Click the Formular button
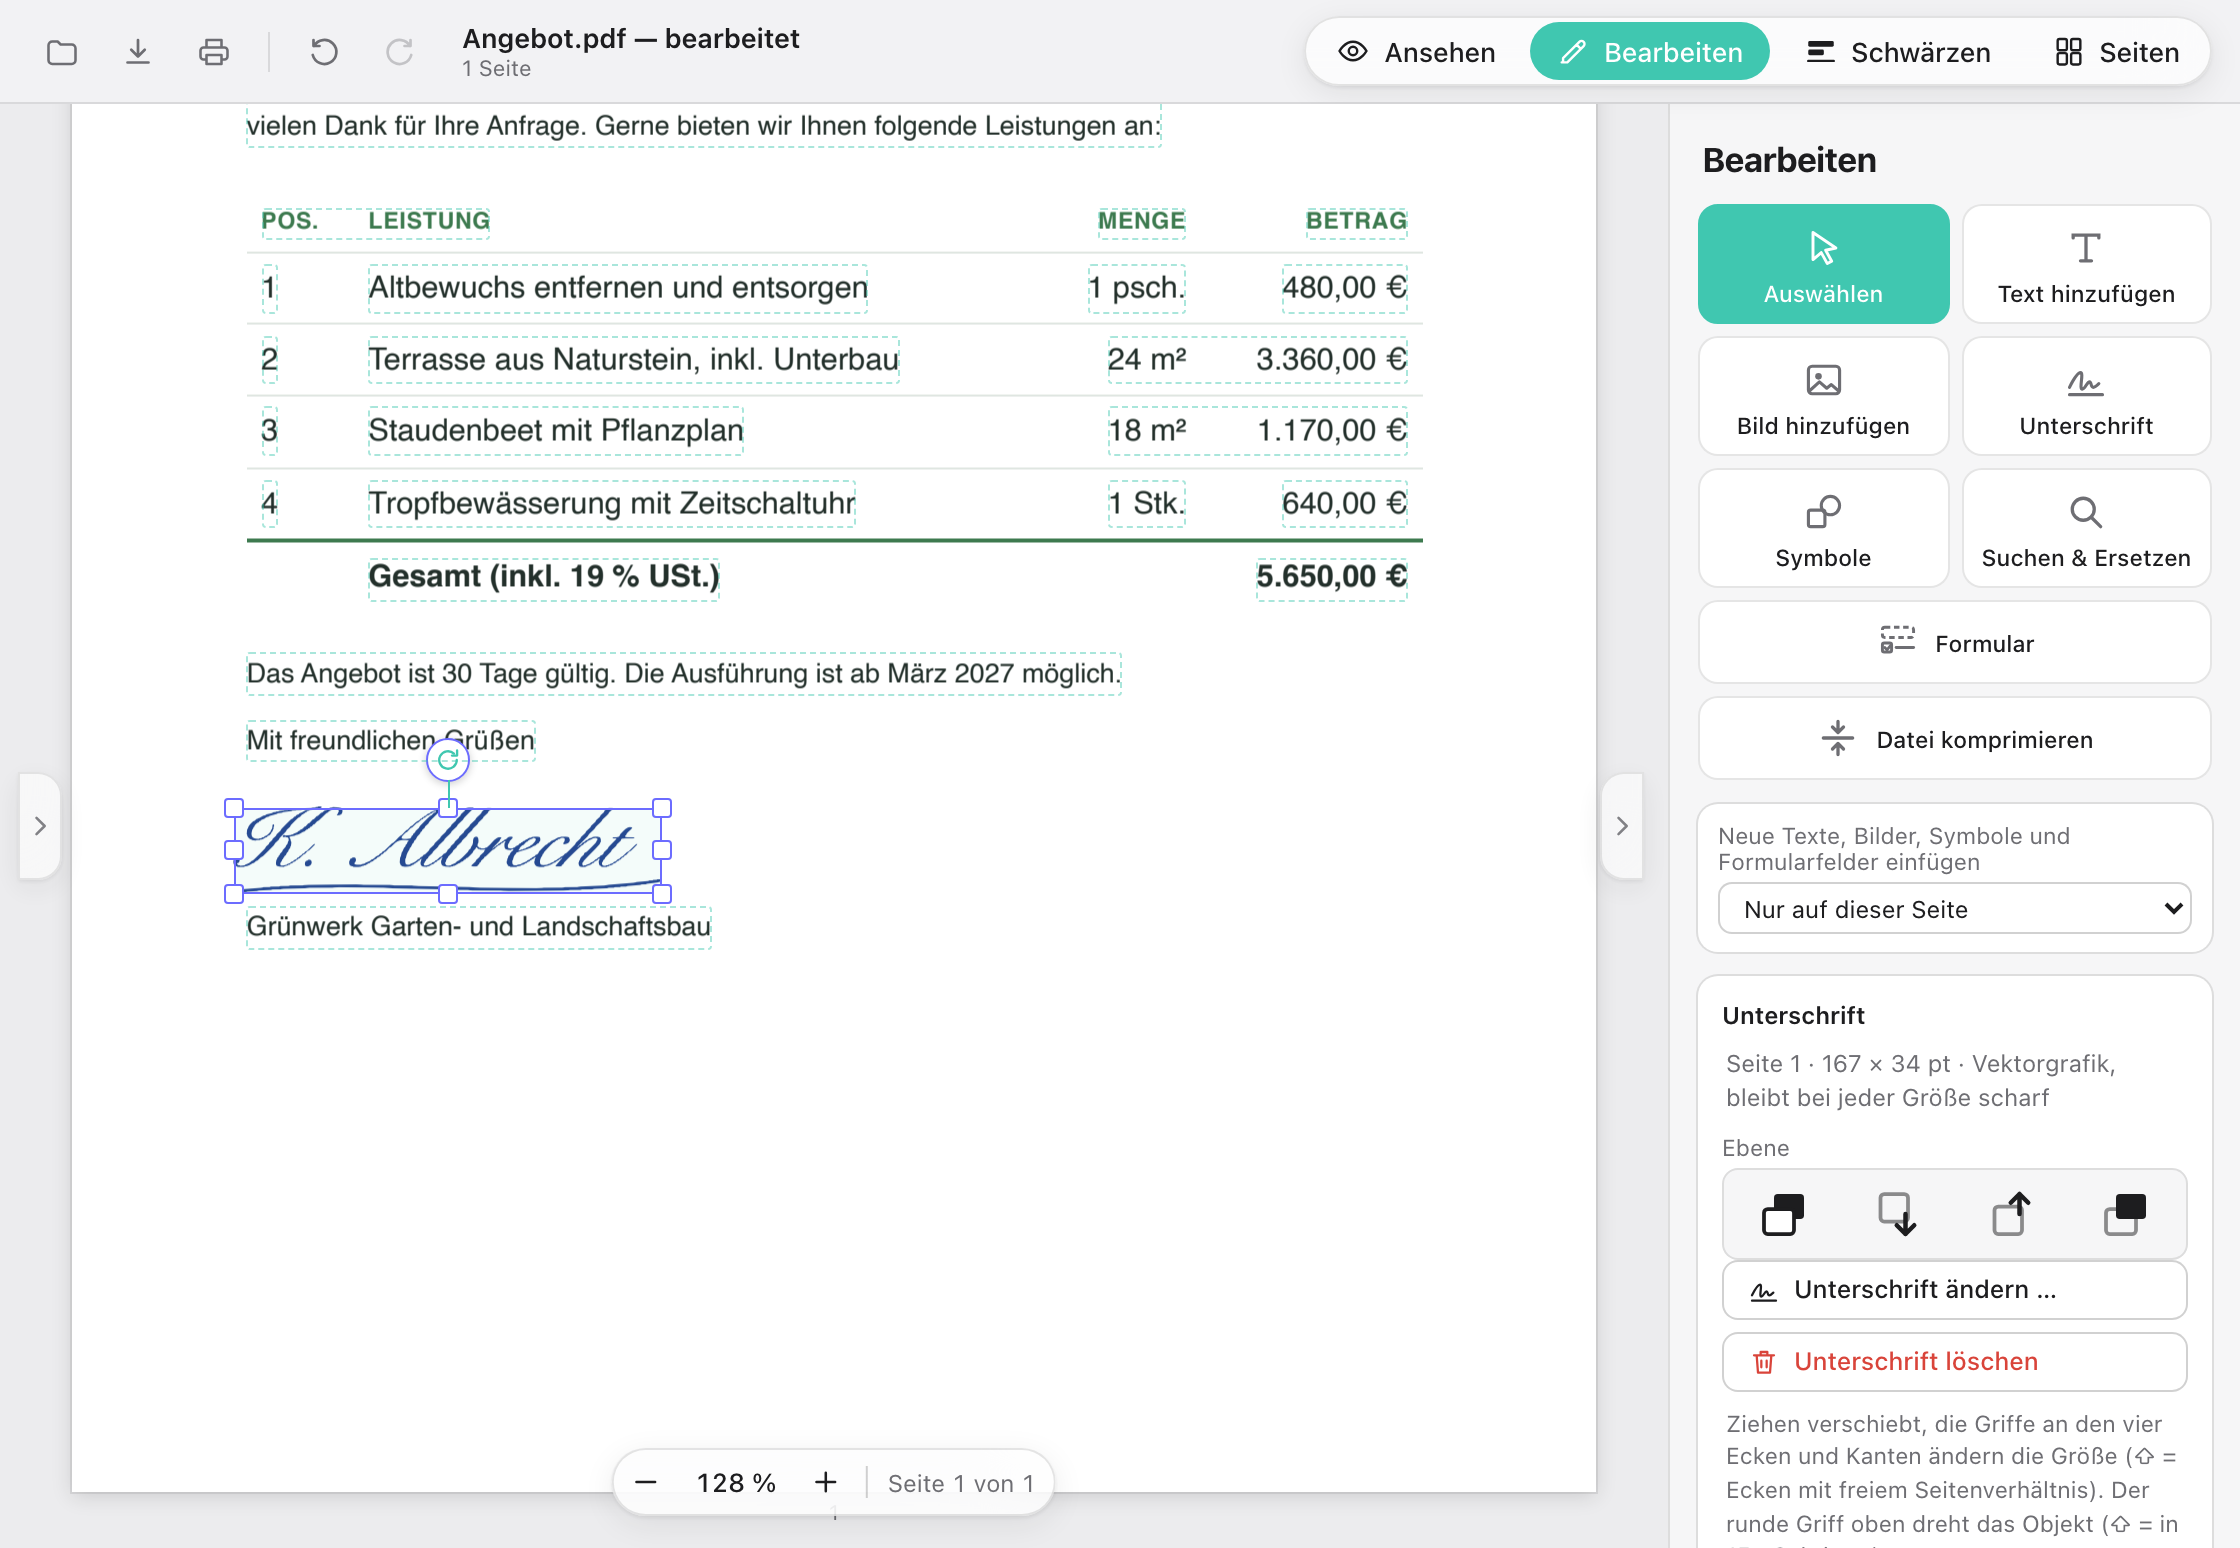The height and width of the screenshot is (1548, 2240). 1955,642
